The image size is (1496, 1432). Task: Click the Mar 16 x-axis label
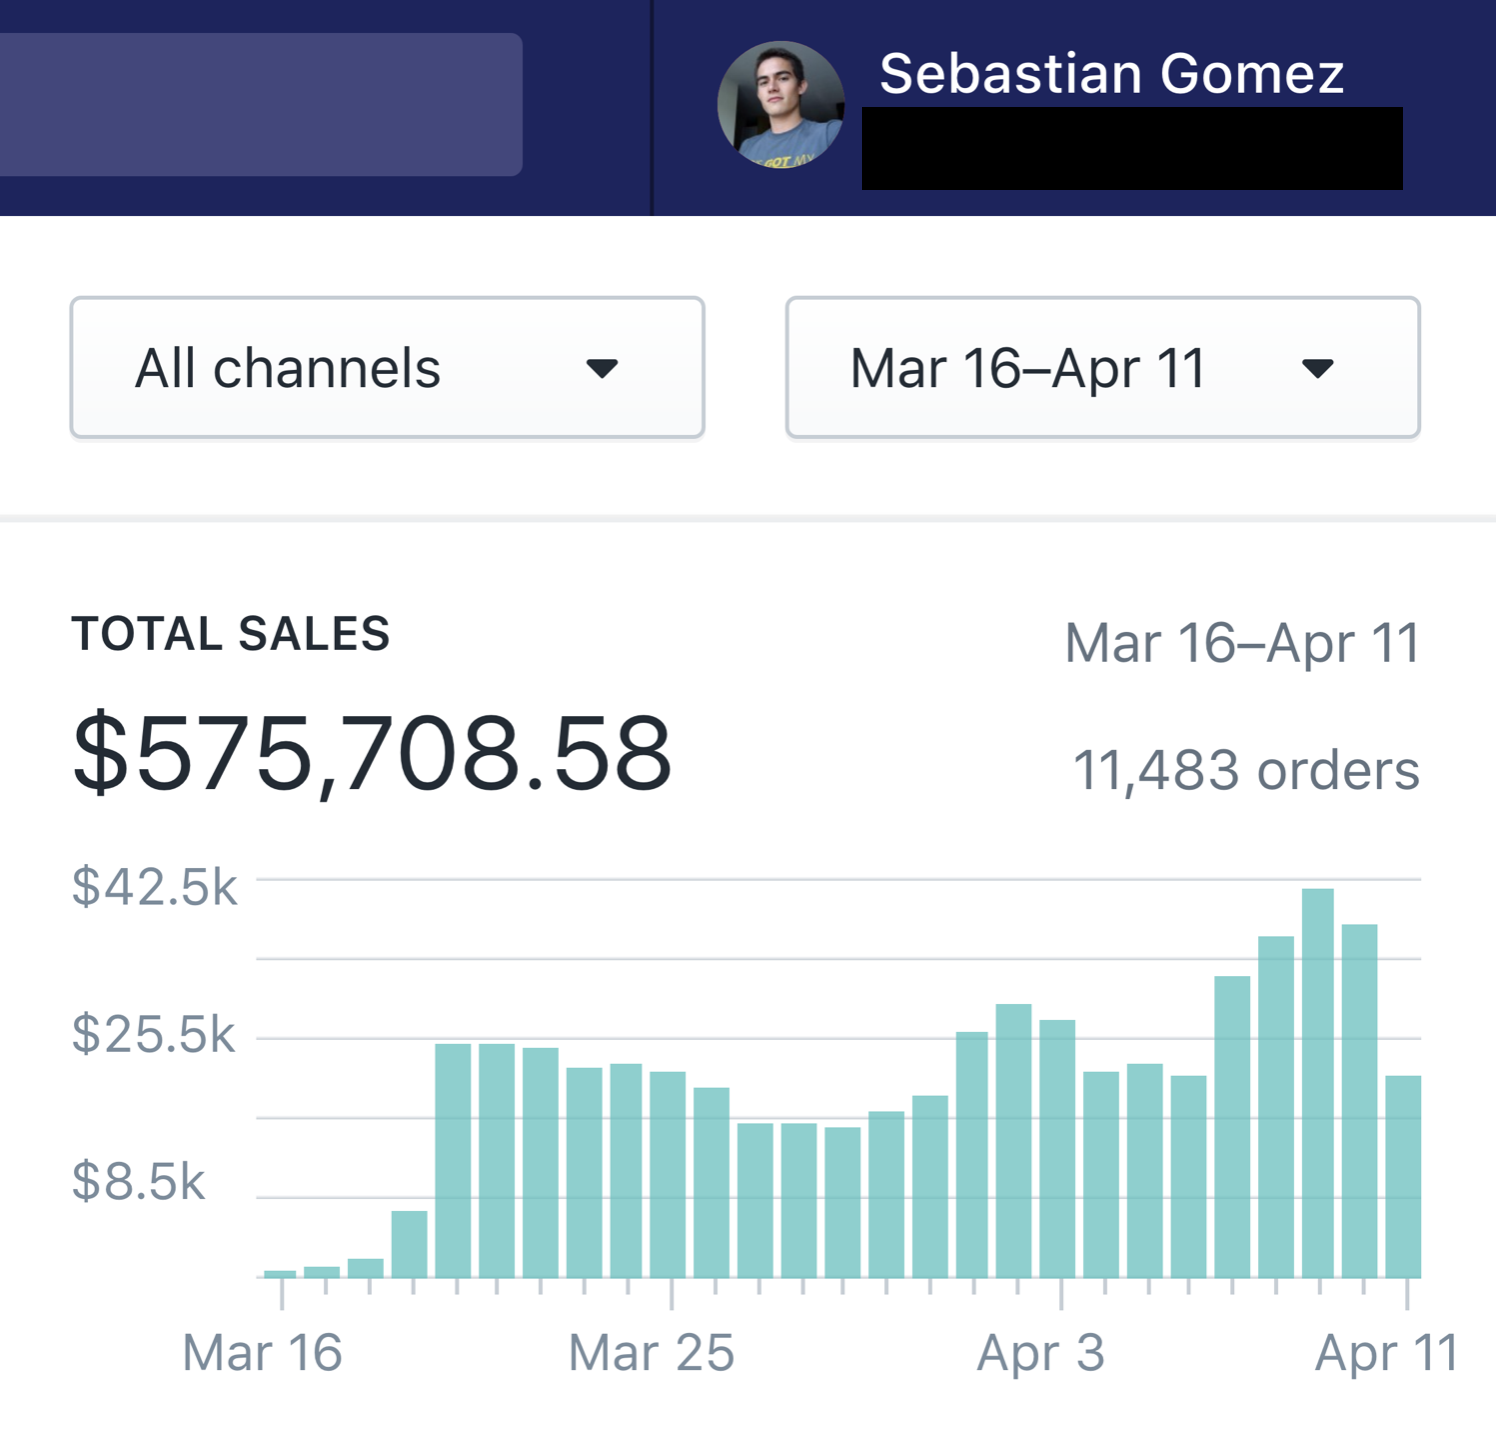[262, 1353]
